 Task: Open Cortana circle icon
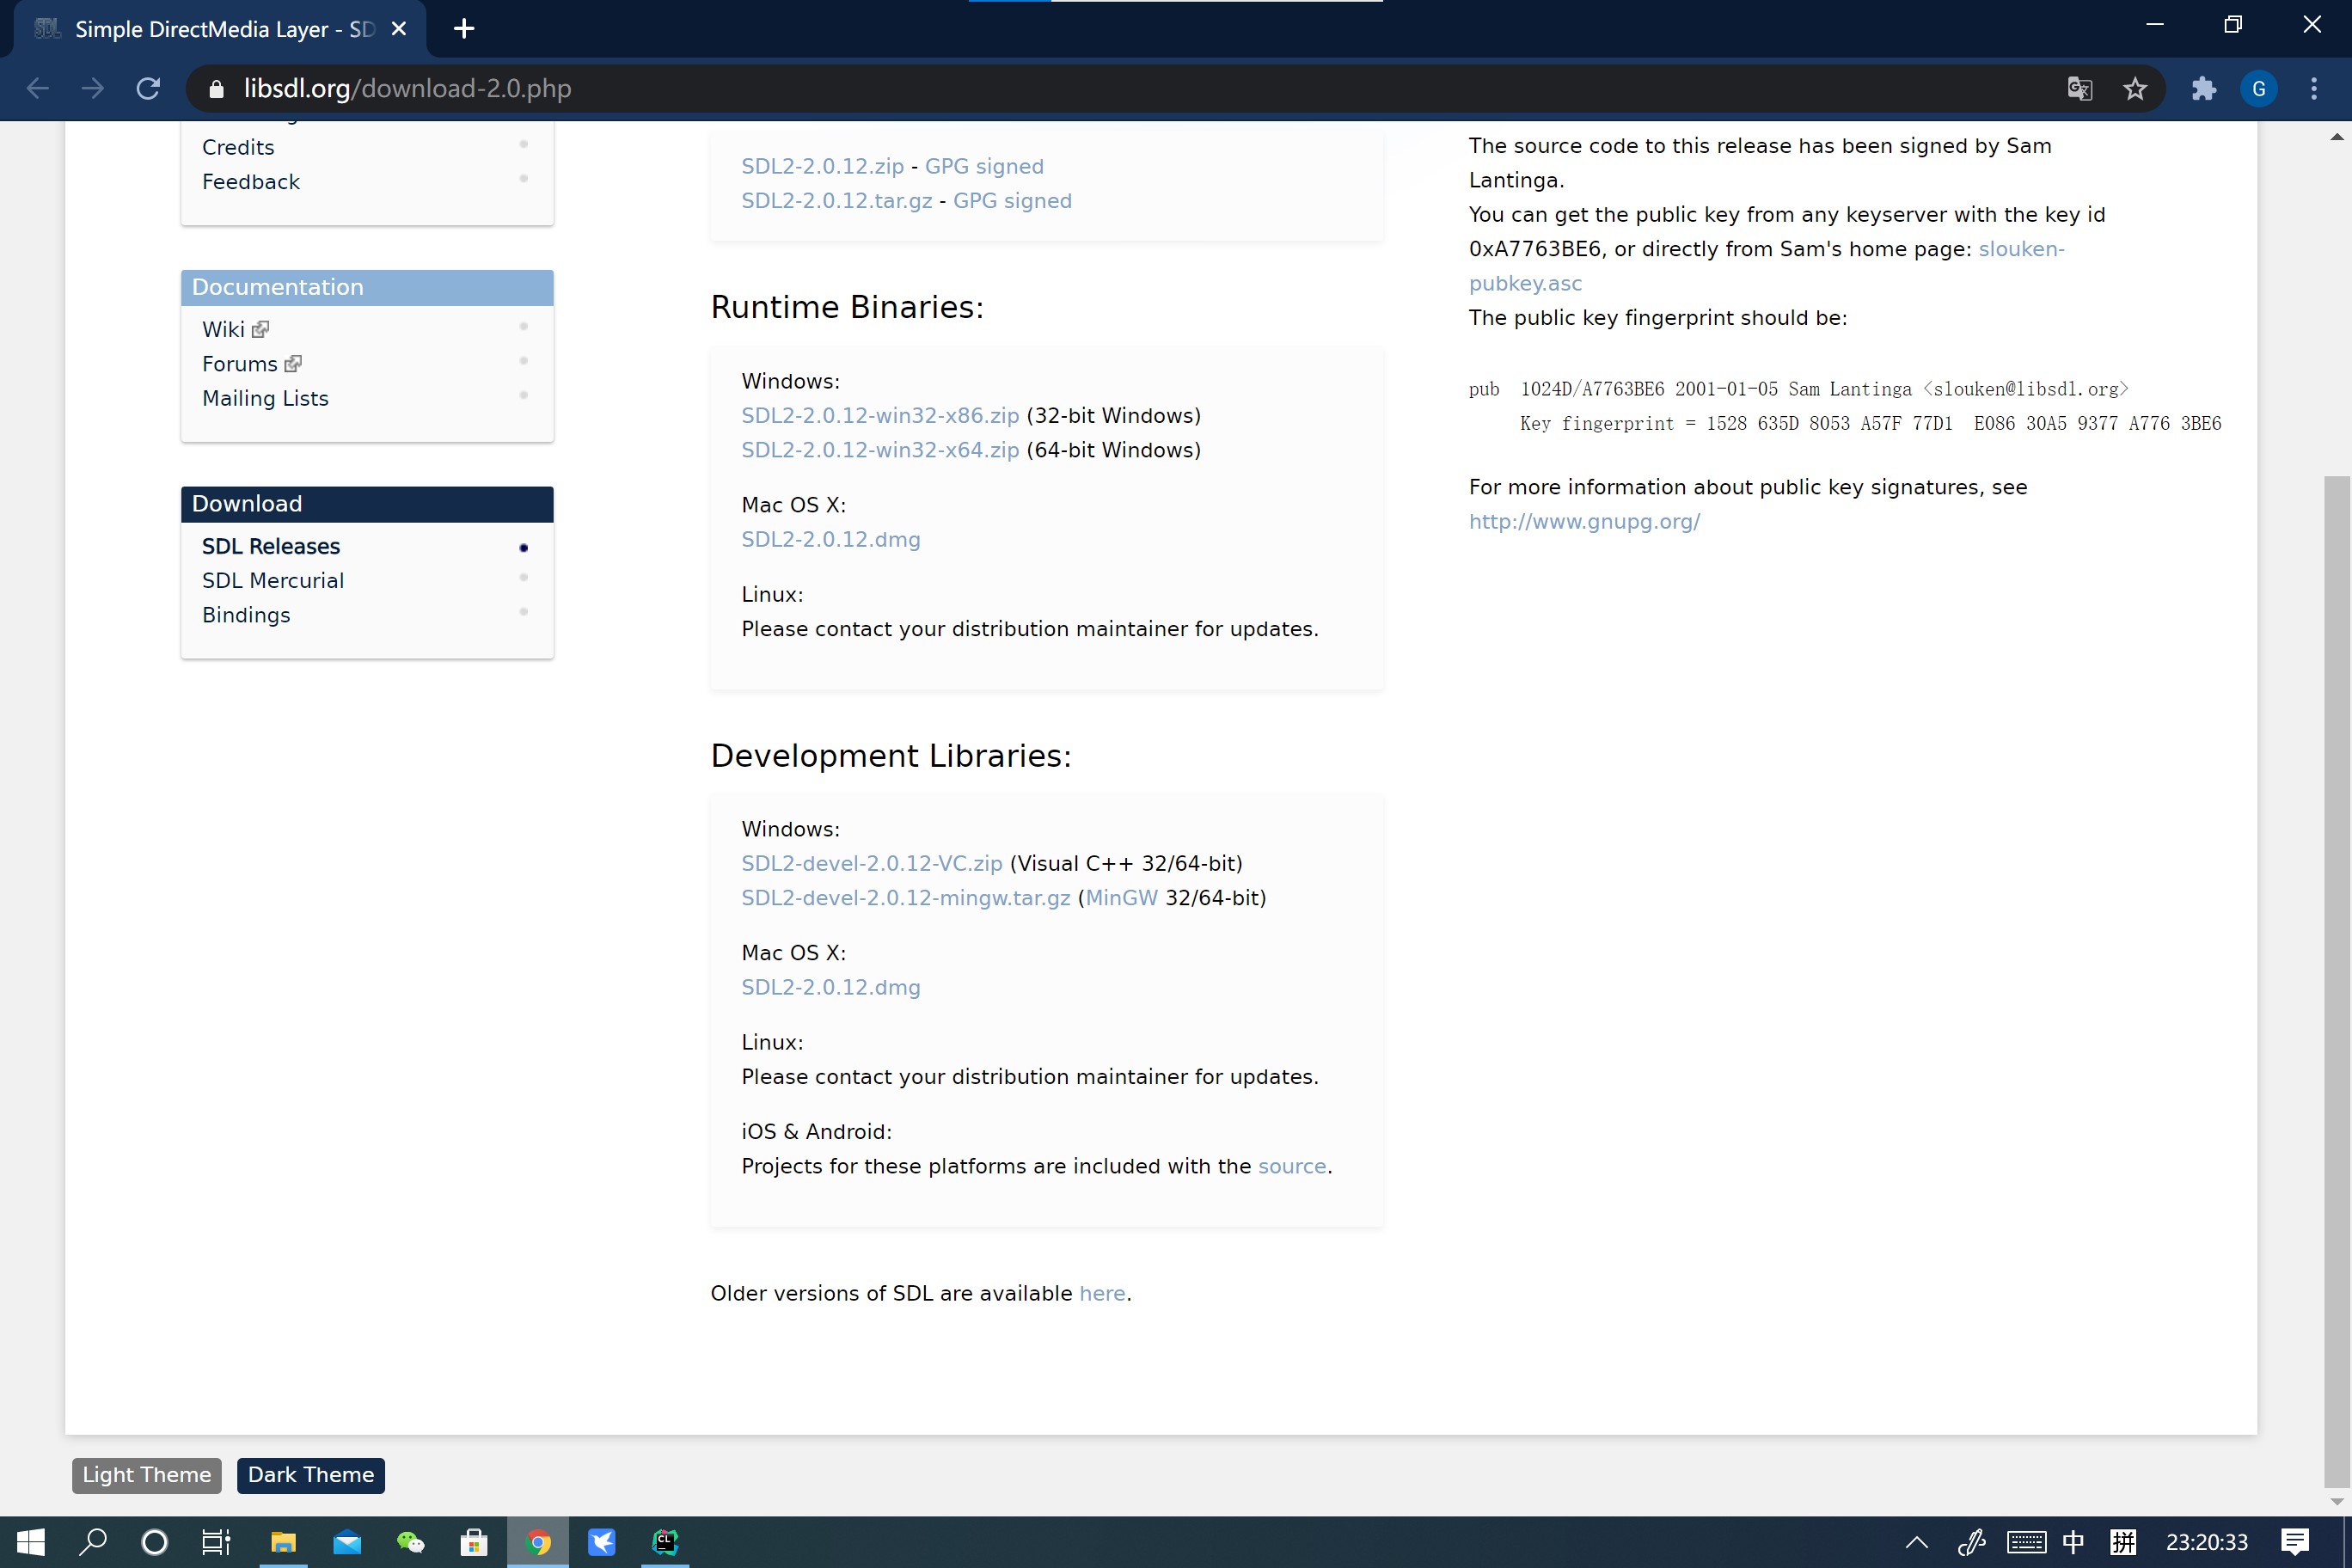pyautogui.click(x=154, y=1542)
